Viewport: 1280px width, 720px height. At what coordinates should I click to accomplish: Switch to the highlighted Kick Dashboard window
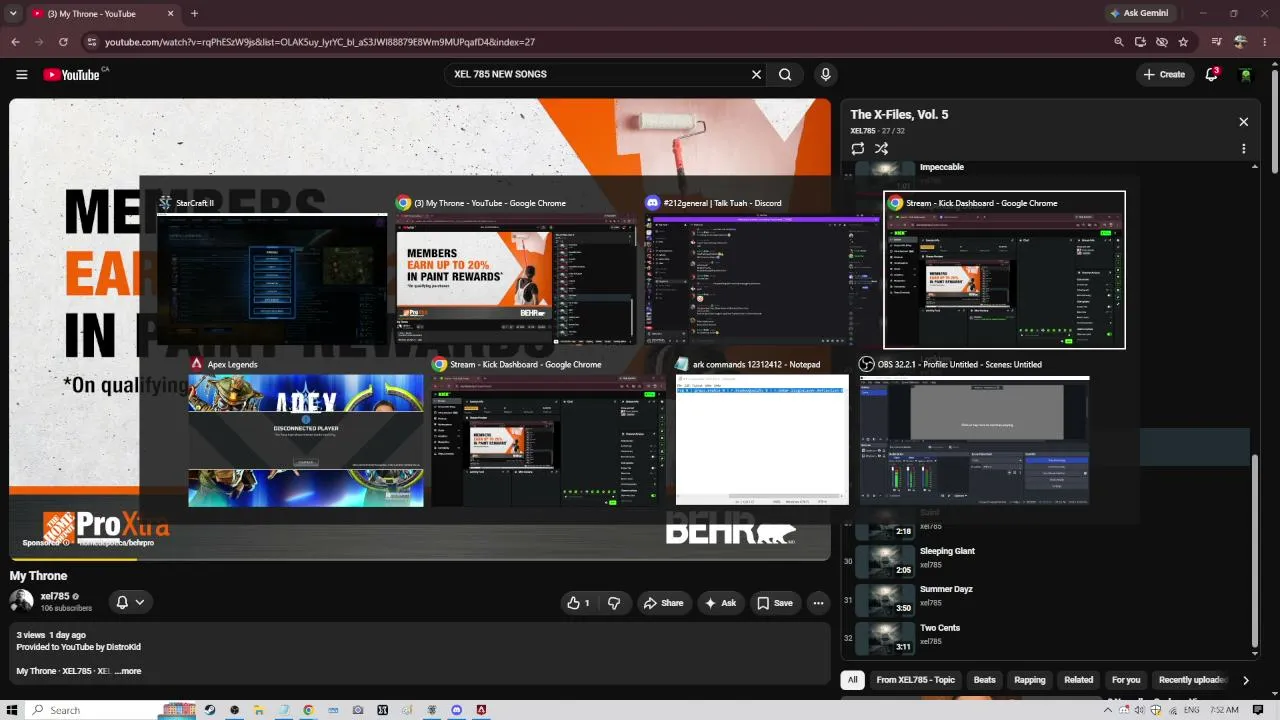1005,270
